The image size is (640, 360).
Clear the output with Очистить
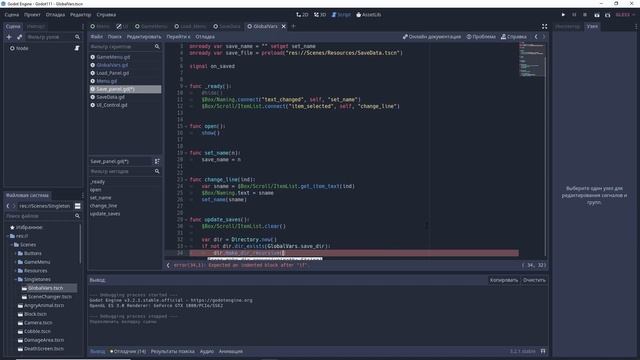(534, 280)
